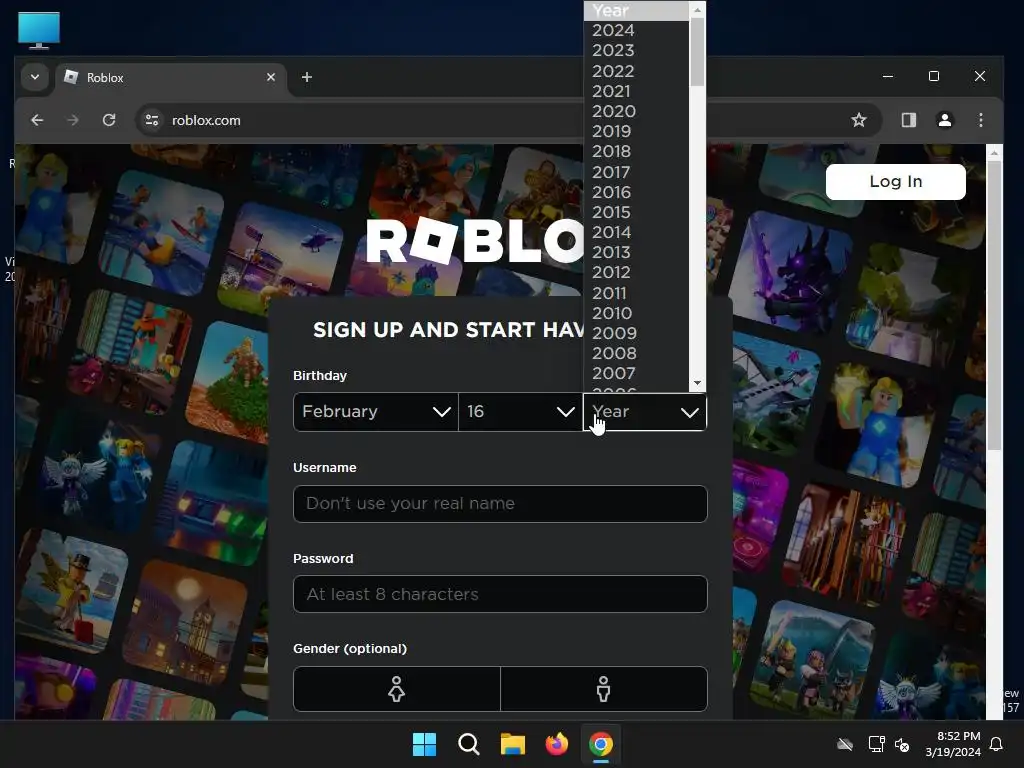Pick 2011 in the year list
The width and height of the screenshot is (1024, 768).
[635, 293]
